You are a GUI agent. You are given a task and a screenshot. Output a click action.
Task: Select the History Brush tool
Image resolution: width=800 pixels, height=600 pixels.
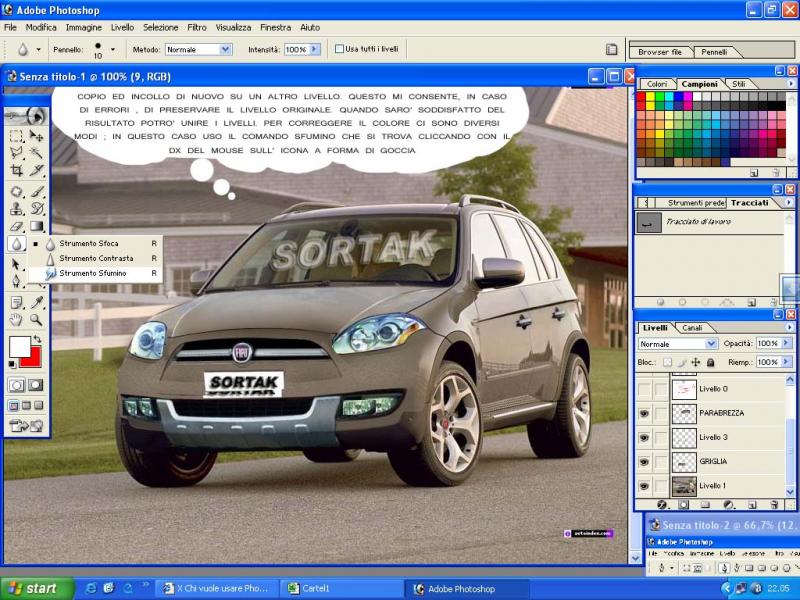click(x=36, y=209)
